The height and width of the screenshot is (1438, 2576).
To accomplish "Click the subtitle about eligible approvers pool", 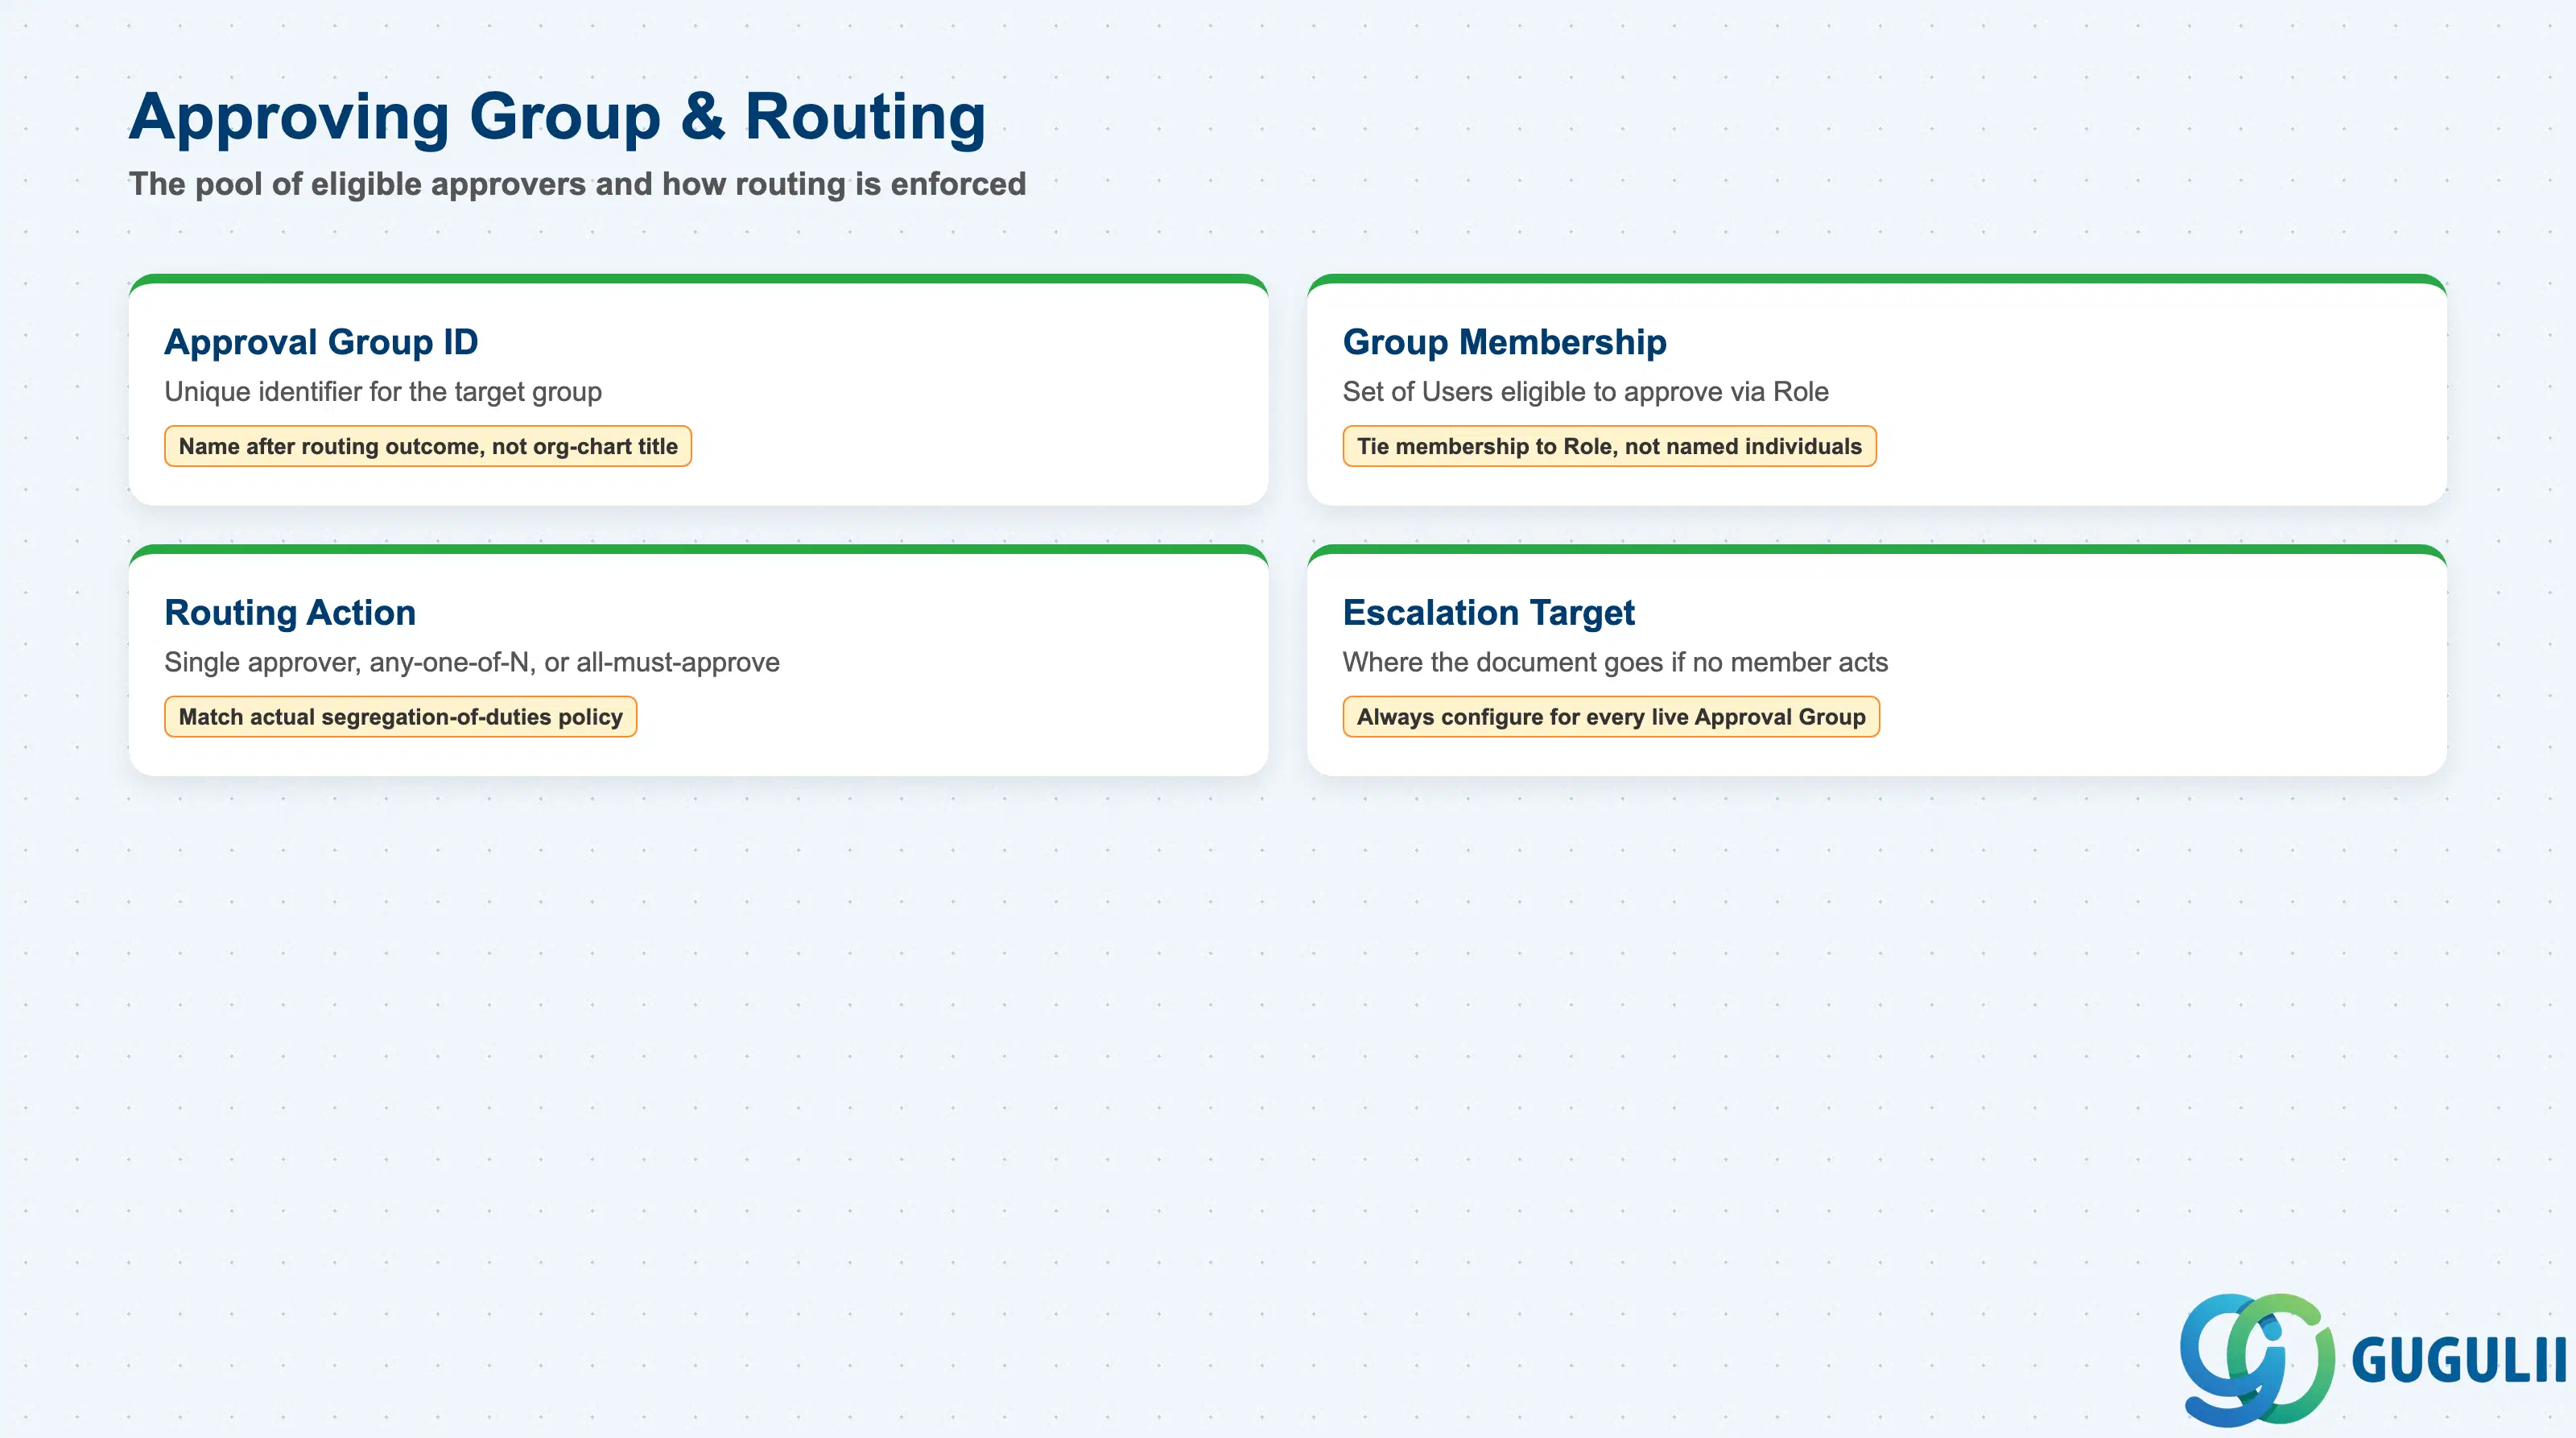I will coord(577,184).
